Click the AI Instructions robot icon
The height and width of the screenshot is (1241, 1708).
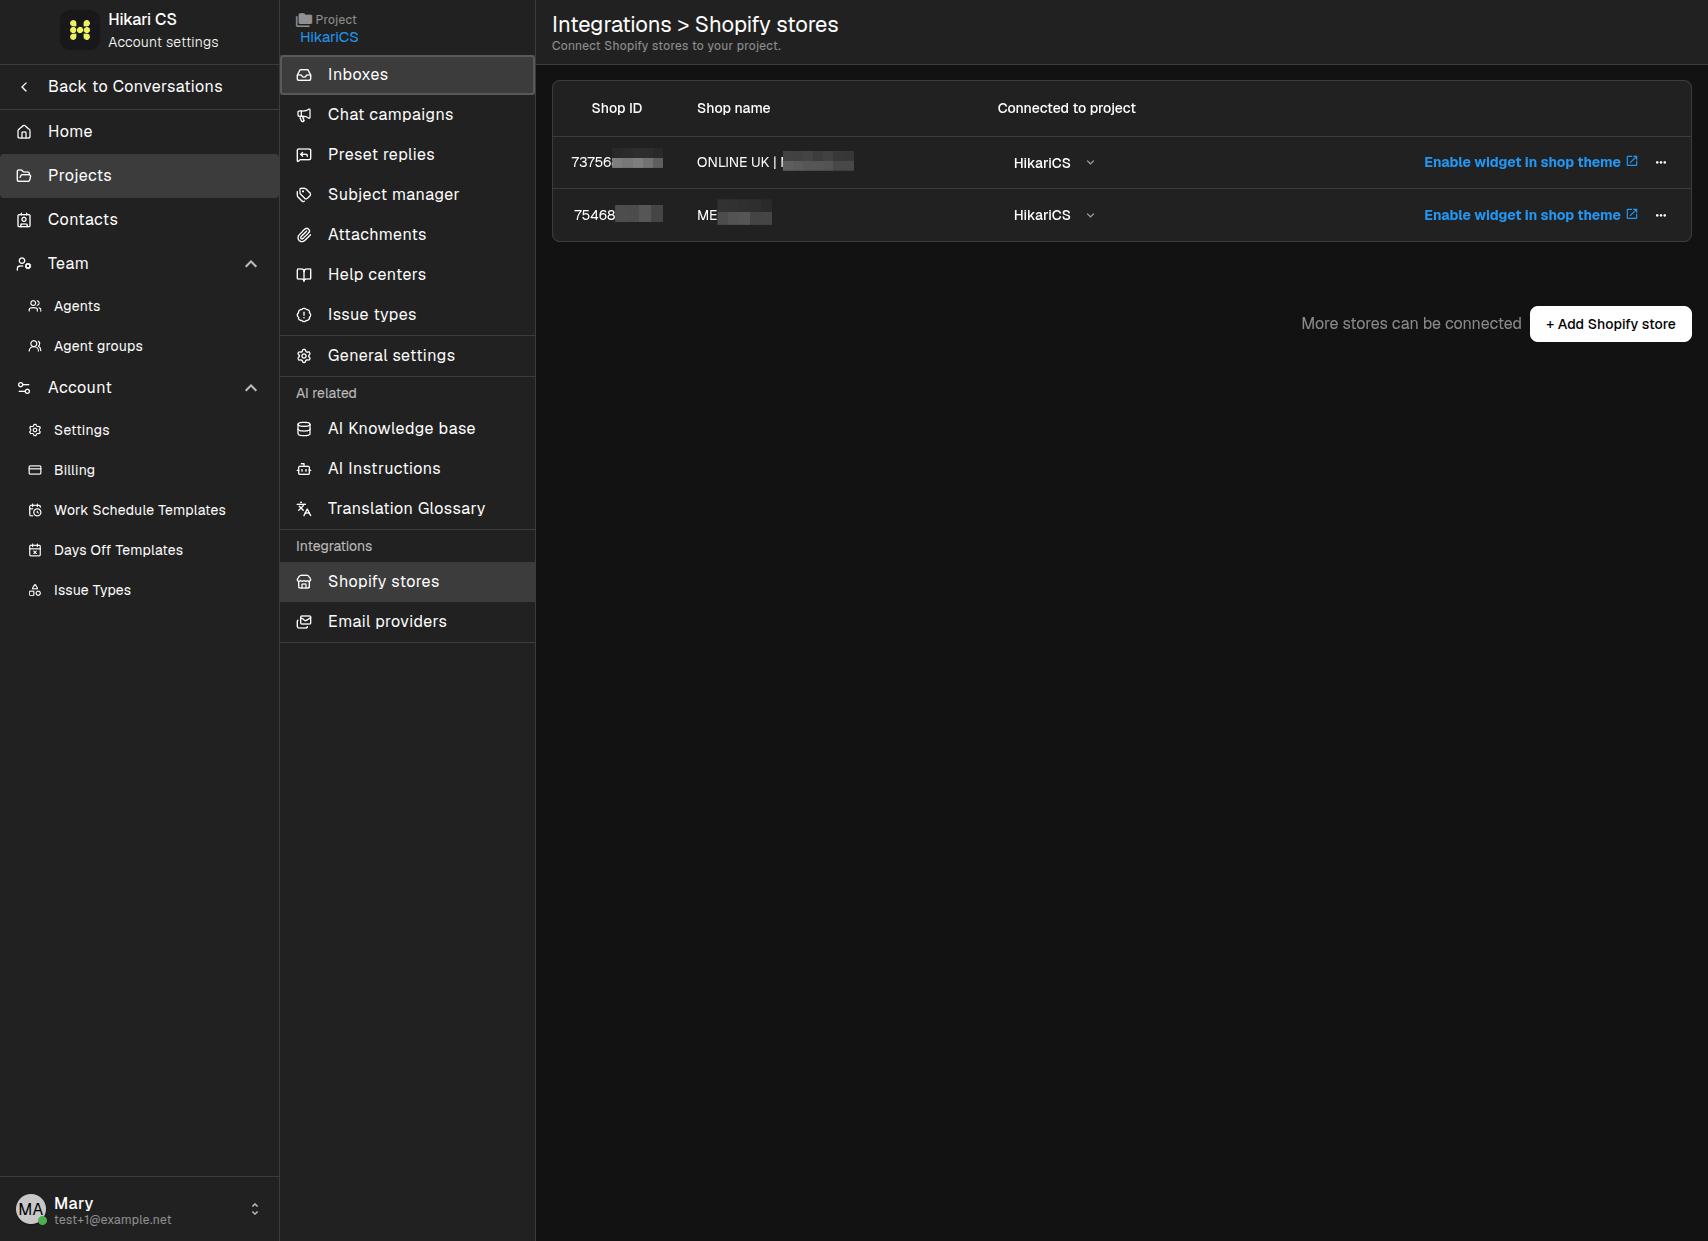[304, 469]
